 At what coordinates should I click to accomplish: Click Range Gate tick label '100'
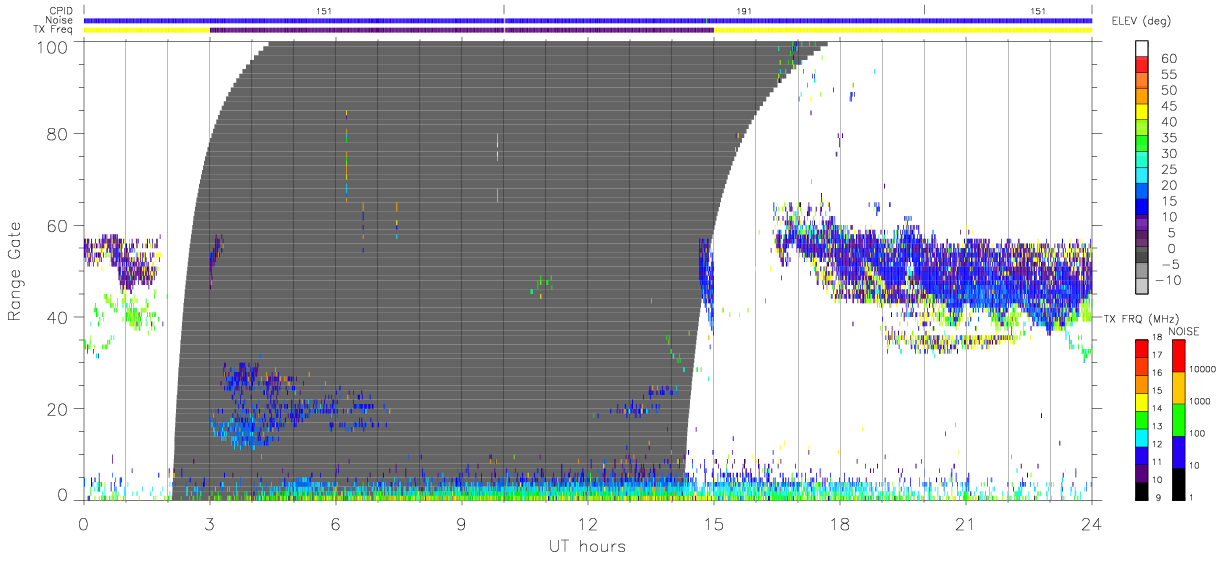pyautogui.click(x=52, y=47)
